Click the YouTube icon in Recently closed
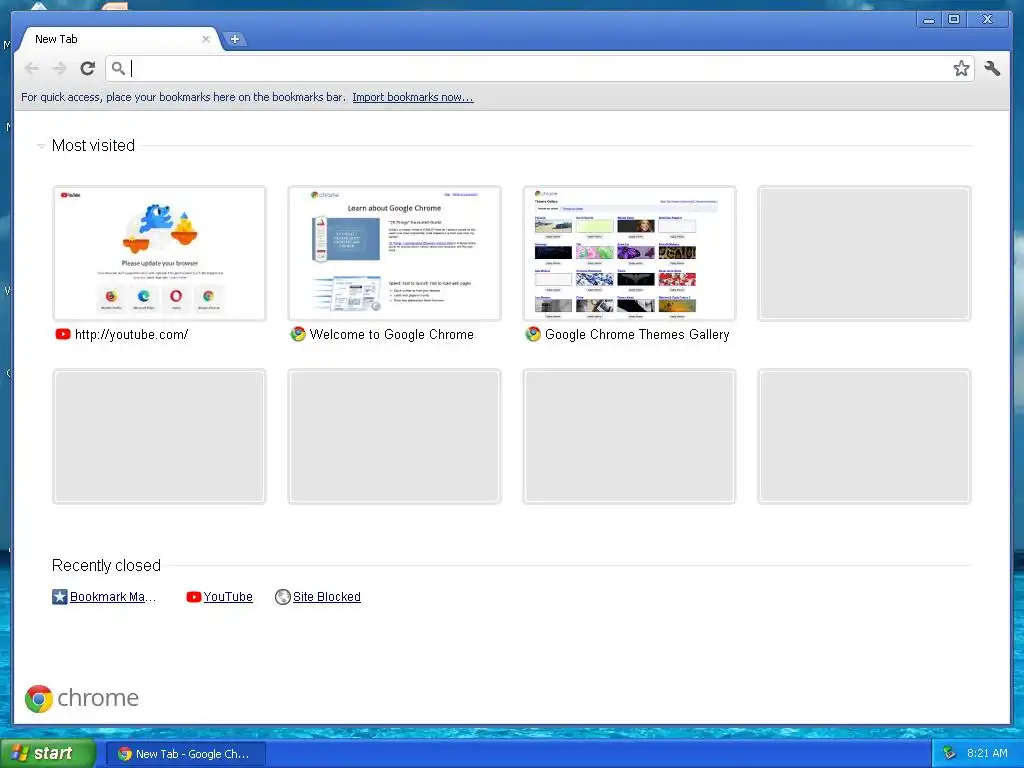 (193, 597)
